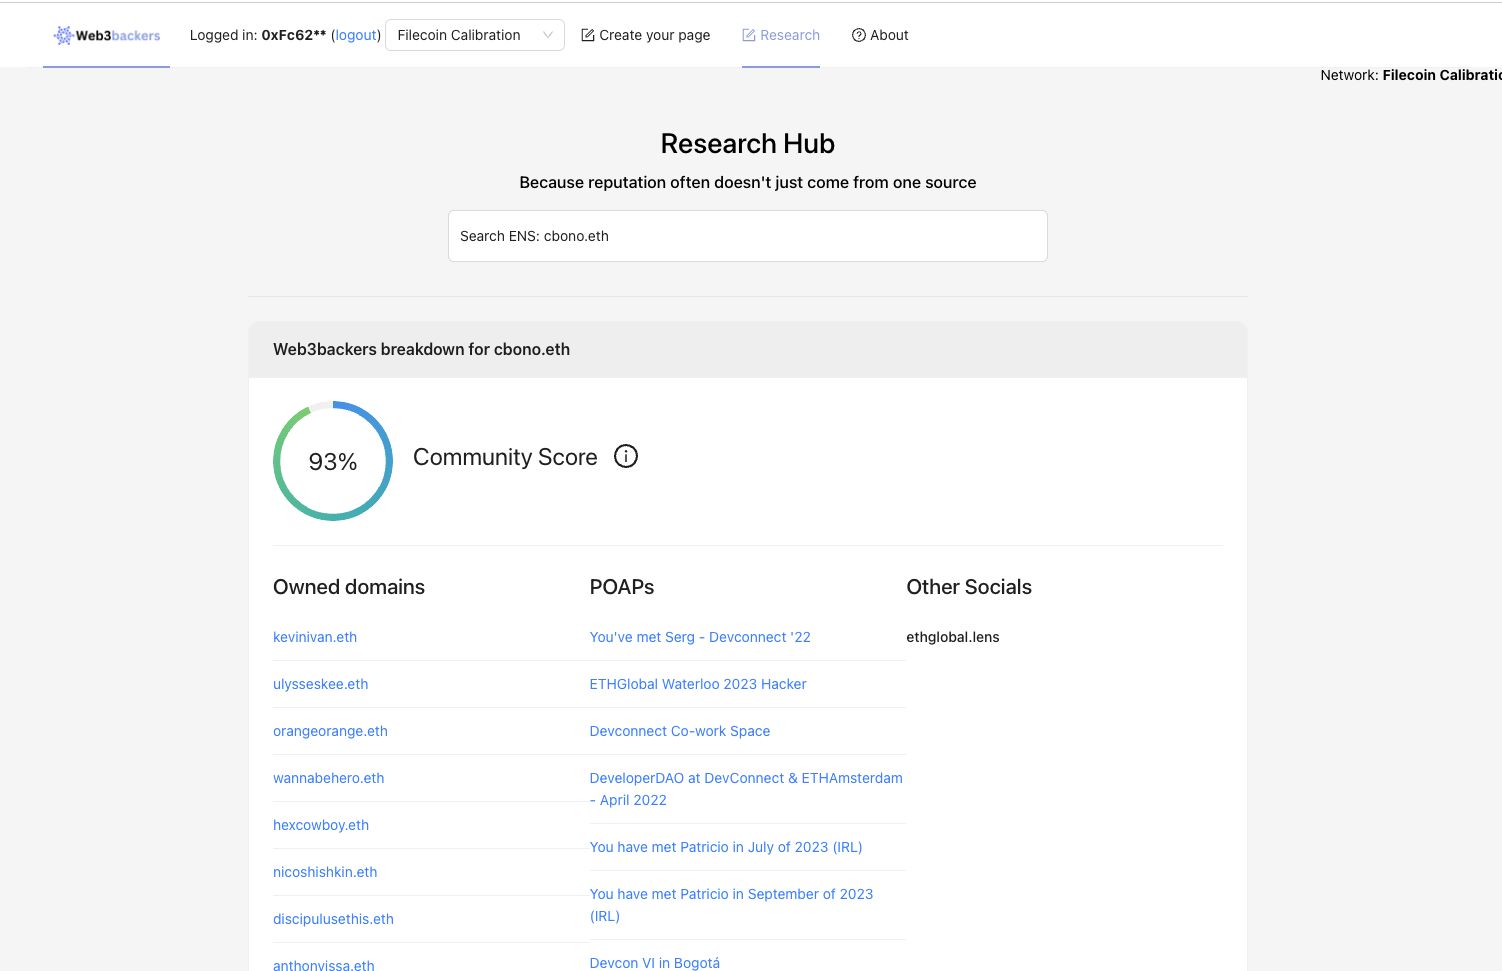
Task: Click the Web3backers logo
Action: (107, 35)
